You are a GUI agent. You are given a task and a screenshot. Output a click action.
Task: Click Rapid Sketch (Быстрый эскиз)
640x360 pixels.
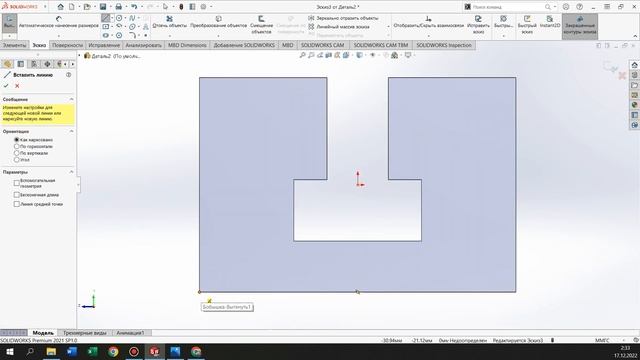pos(527,25)
